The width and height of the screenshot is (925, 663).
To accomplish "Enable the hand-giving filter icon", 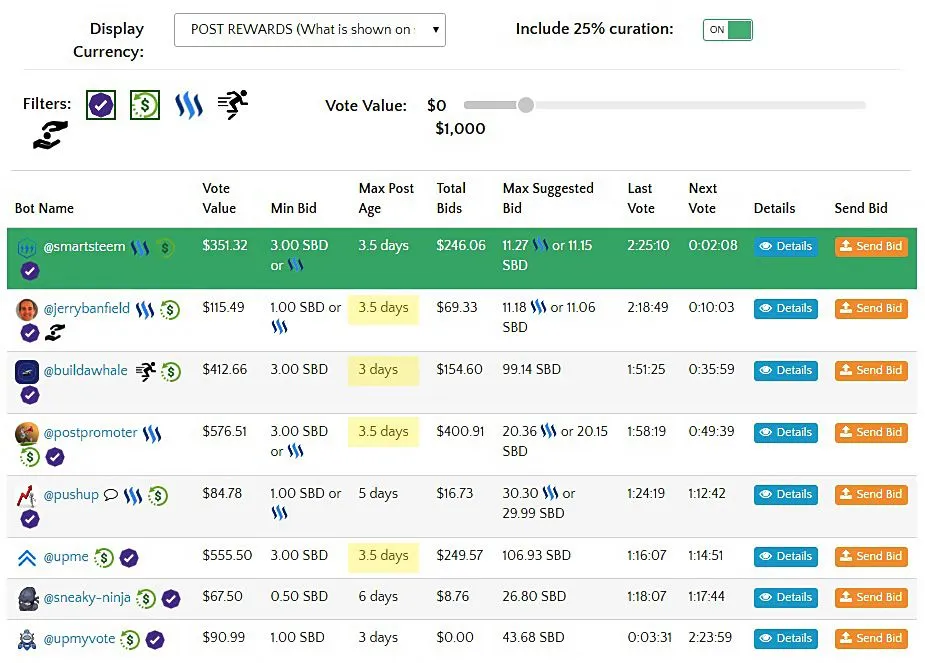I will [50, 135].
